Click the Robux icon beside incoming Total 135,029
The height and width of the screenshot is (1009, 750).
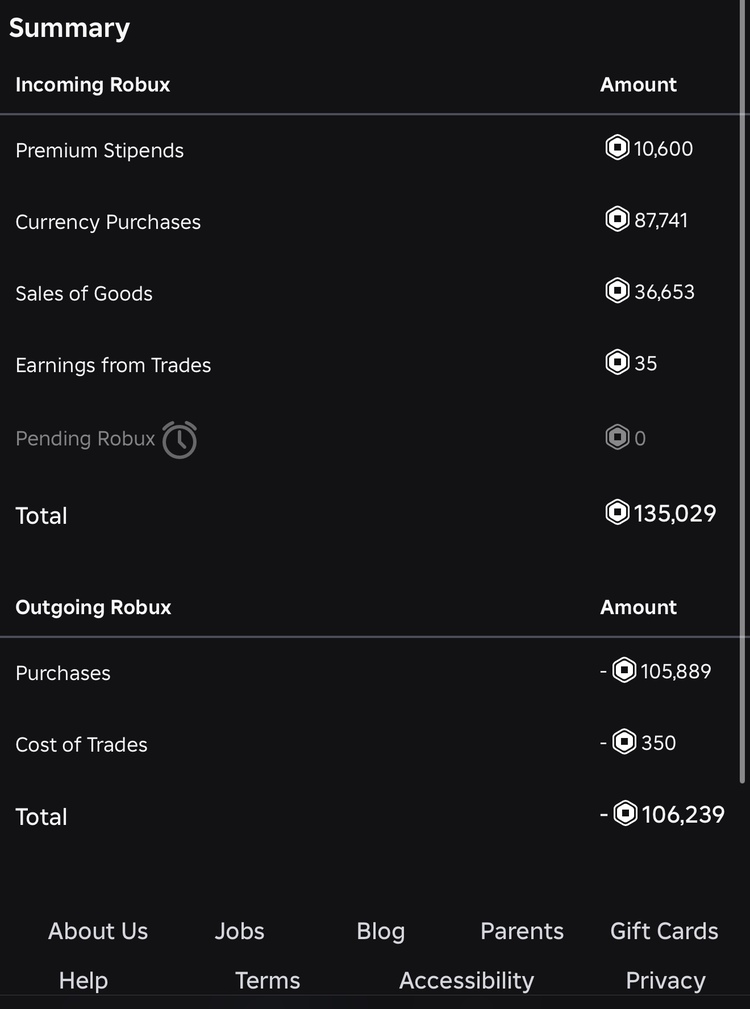(x=617, y=513)
